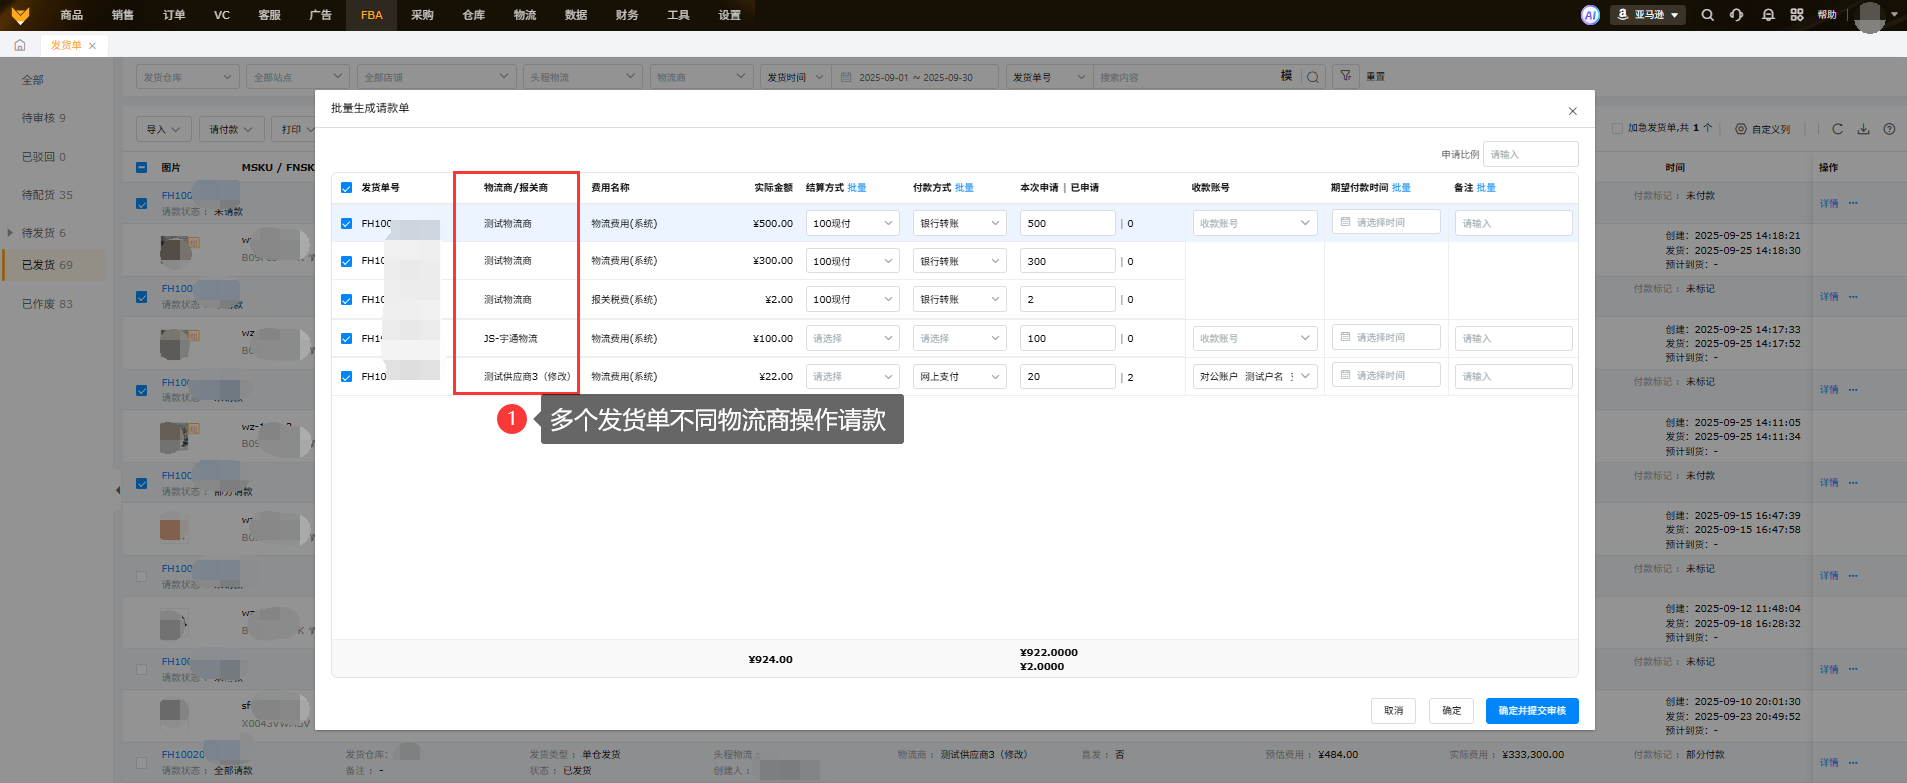Click the home icon in tab bar
Screen dimensions: 1907x783
20,45
